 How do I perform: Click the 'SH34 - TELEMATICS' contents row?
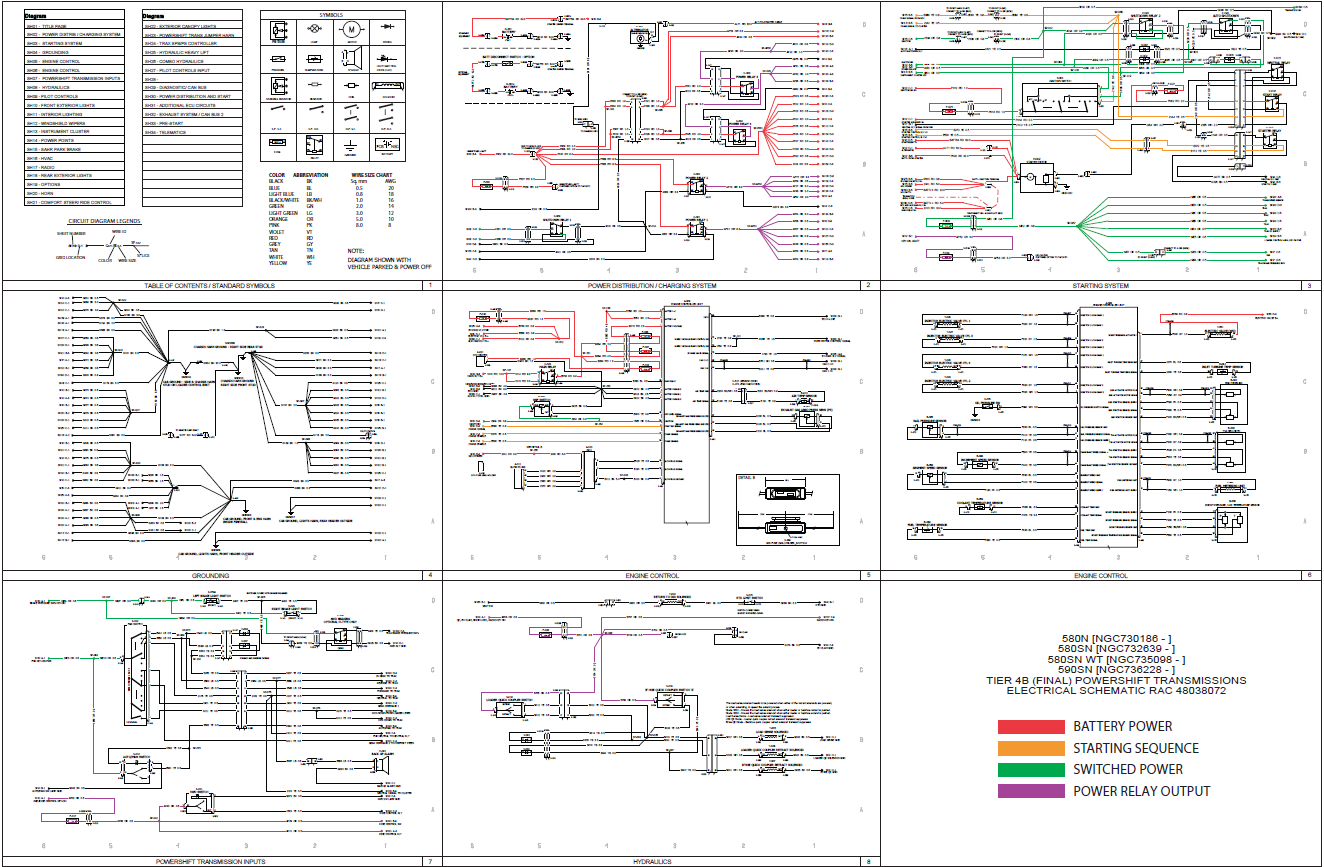coord(192,132)
